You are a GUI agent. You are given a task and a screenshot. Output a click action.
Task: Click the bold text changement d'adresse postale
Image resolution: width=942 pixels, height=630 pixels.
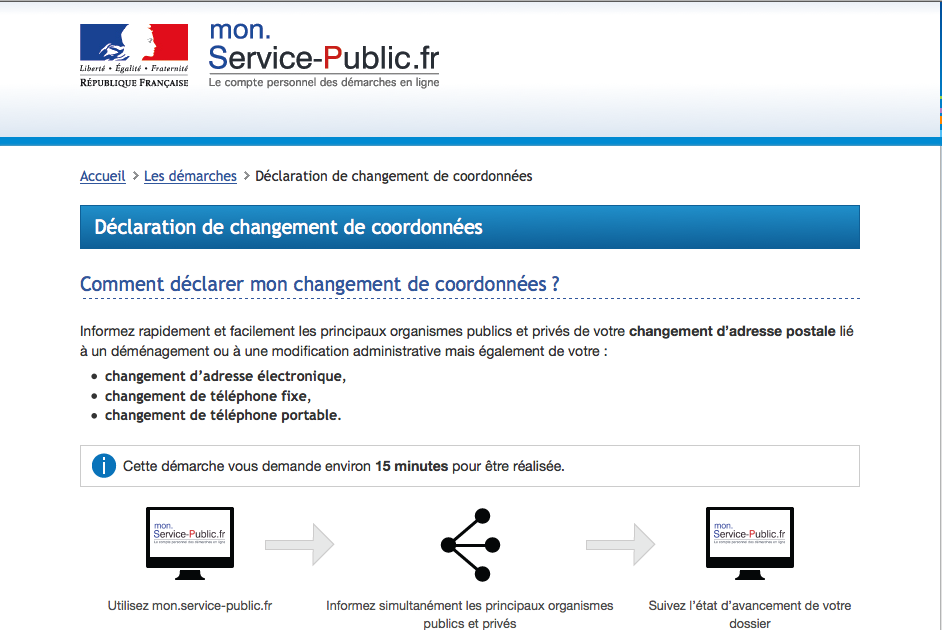tap(732, 331)
